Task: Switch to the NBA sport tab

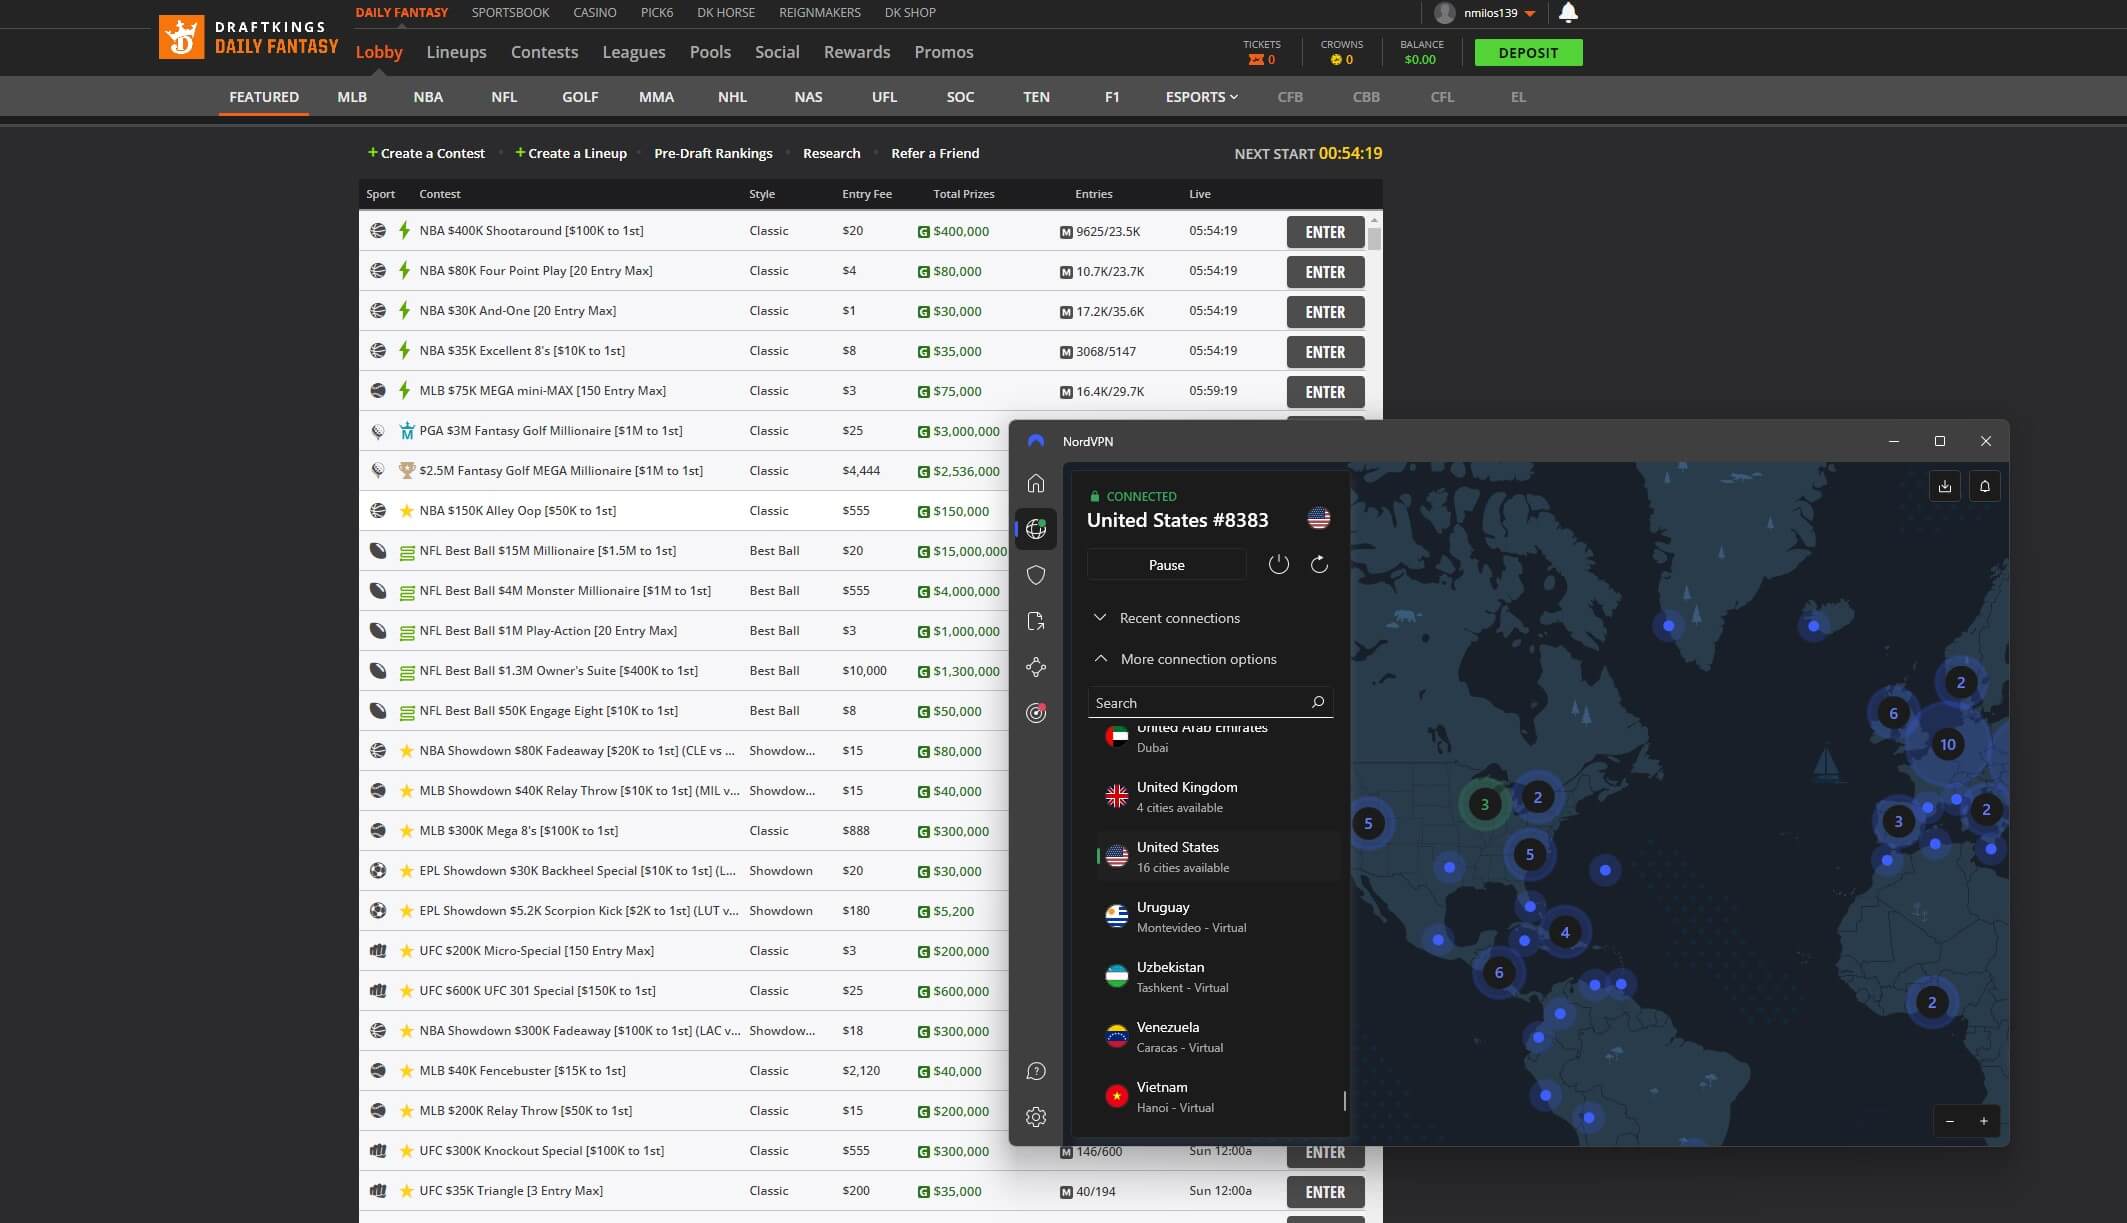Action: [428, 97]
